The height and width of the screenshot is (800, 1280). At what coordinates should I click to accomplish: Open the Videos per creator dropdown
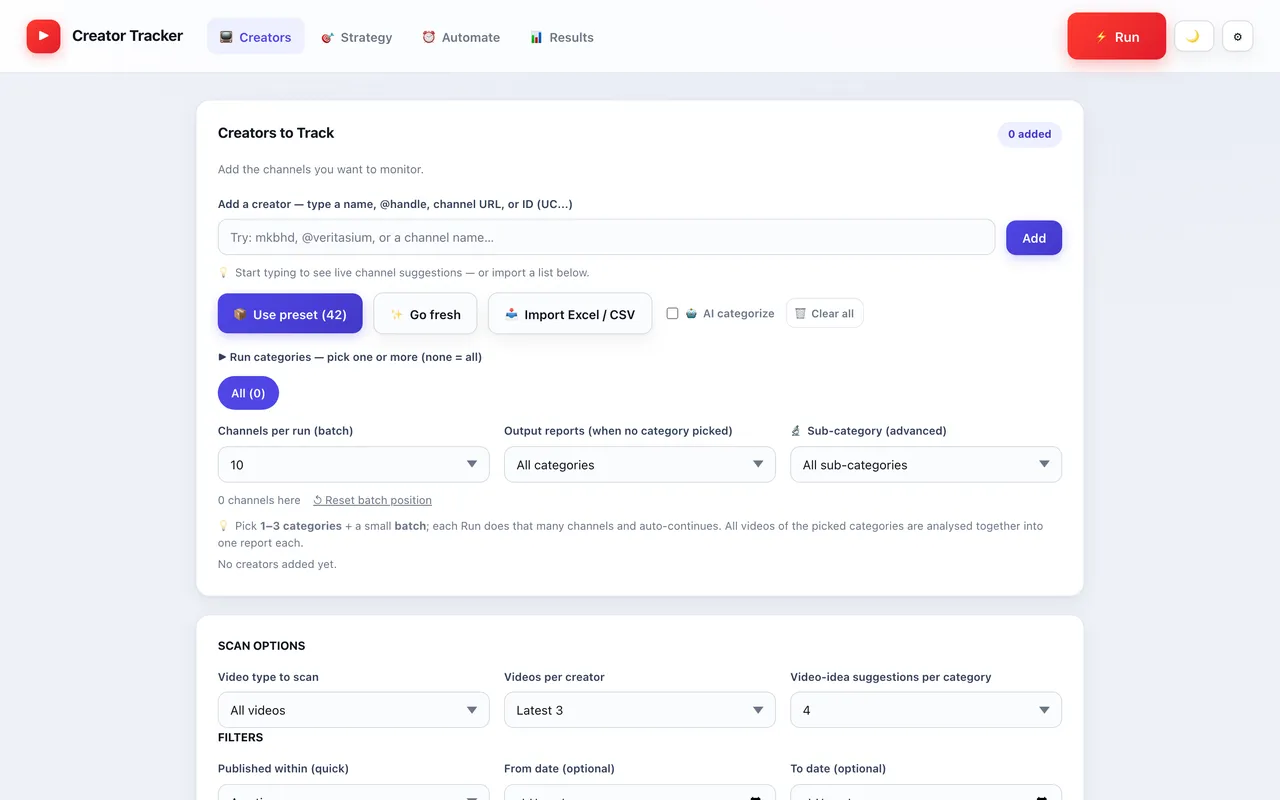pyautogui.click(x=640, y=710)
